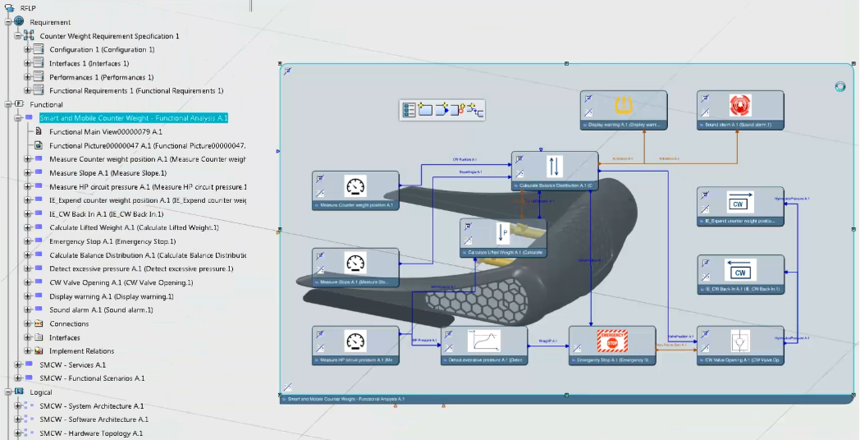Click the graph icon in Detect excessive pressure block
The image size is (860, 440).
(484, 341)
